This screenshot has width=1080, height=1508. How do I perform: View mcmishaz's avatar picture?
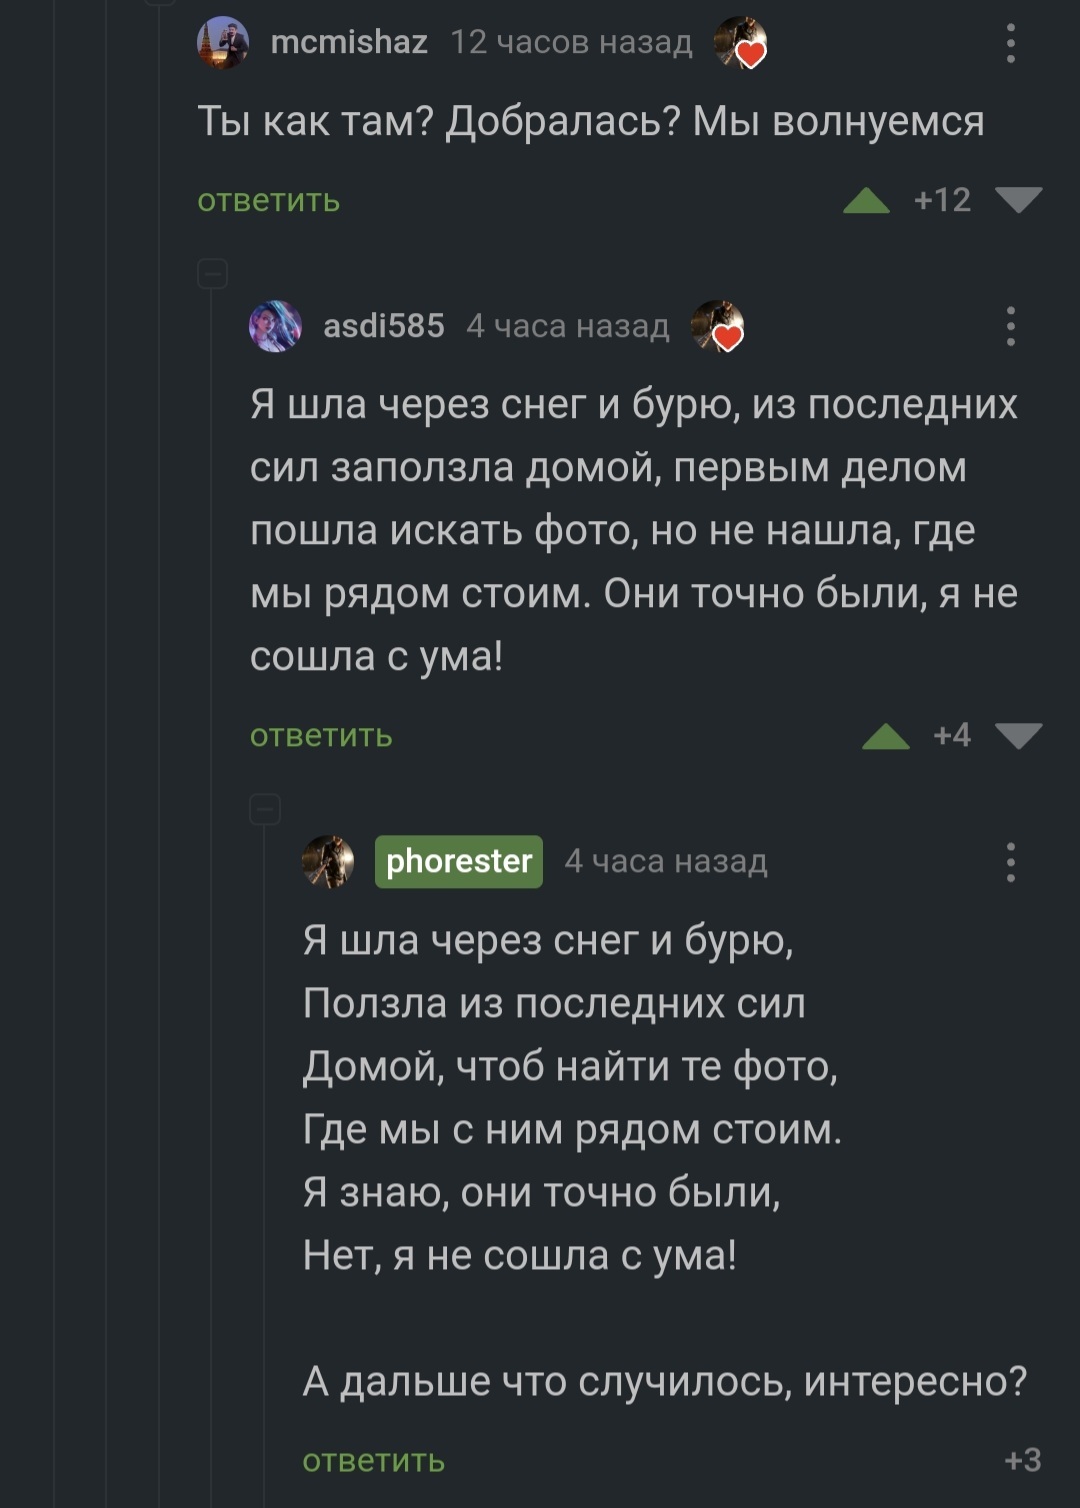coord(222,43)
